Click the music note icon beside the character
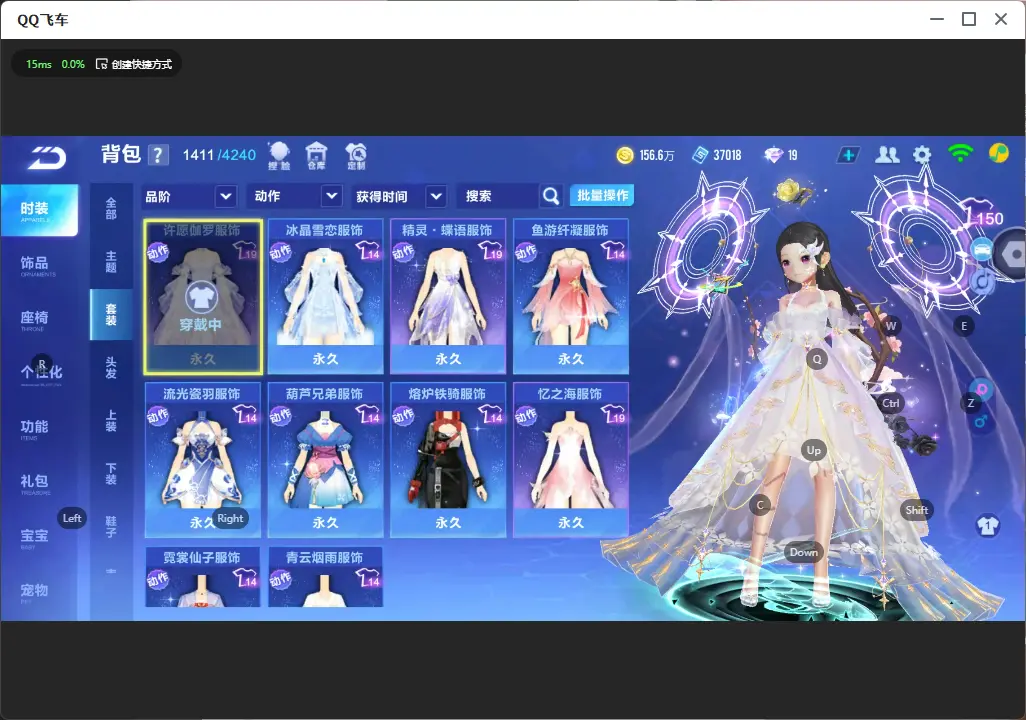 click(x=982, y=282)
